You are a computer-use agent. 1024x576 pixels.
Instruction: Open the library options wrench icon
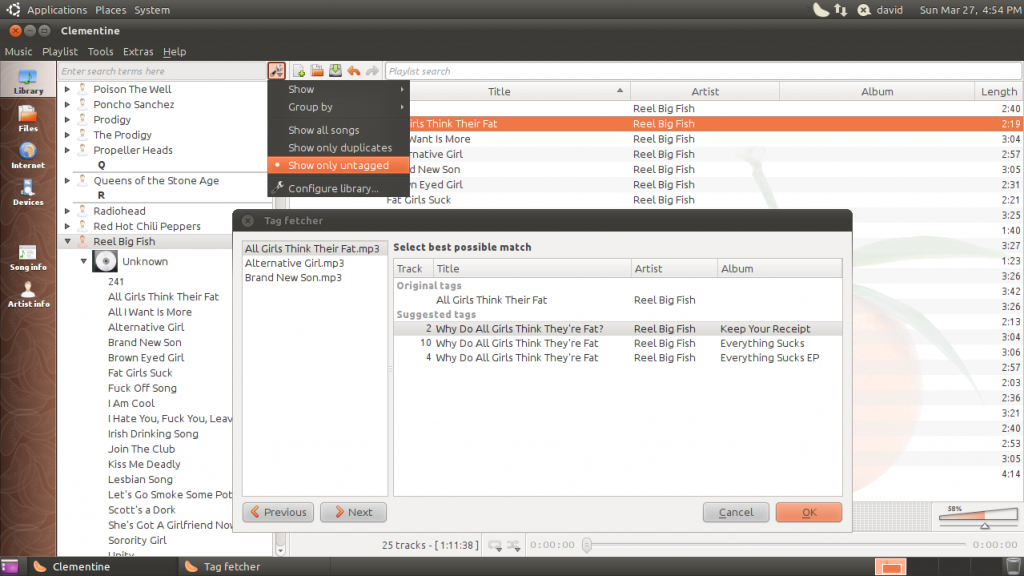click(x=277, y=70)
